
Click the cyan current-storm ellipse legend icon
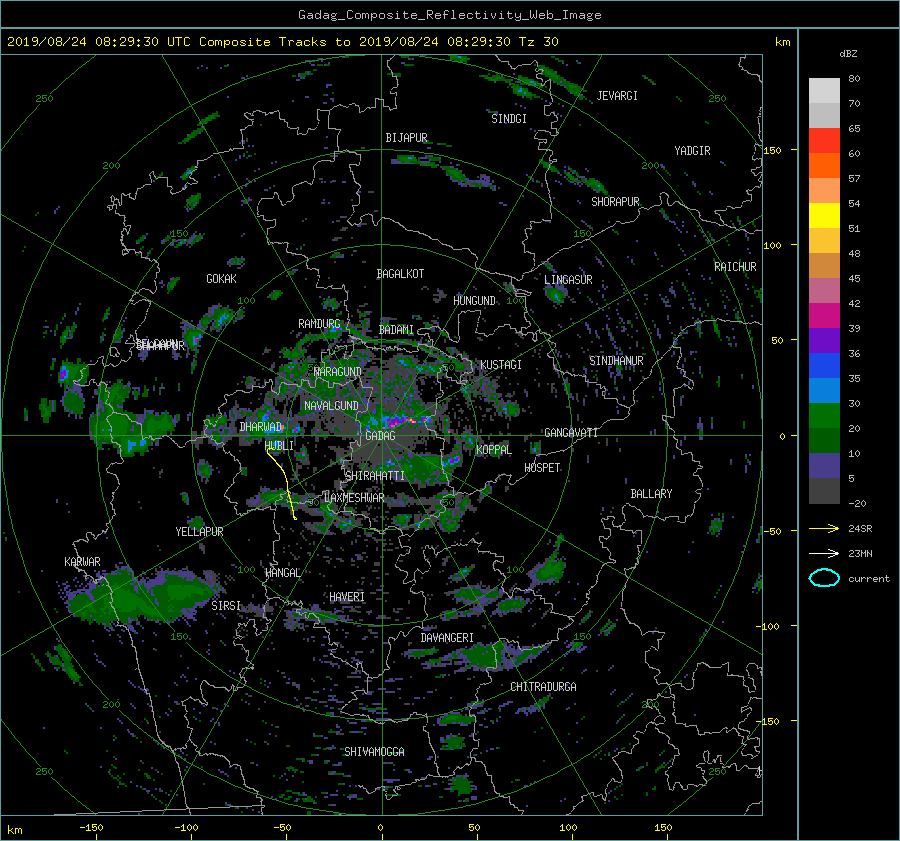tap(824, 578)
